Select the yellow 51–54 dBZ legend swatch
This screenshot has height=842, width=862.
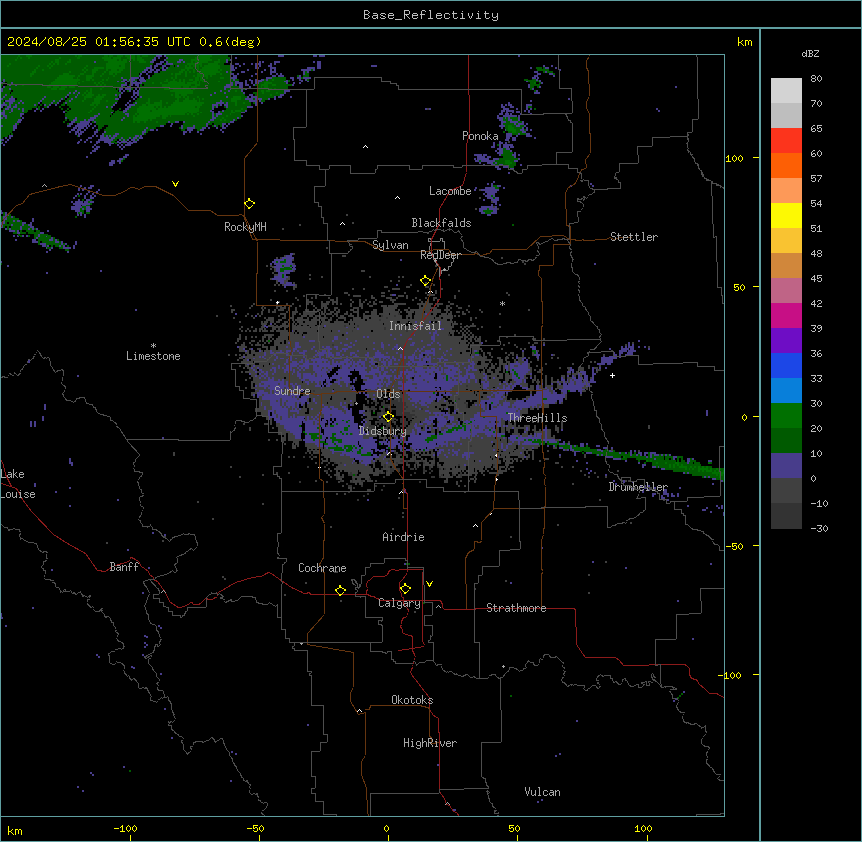point(786,215)
